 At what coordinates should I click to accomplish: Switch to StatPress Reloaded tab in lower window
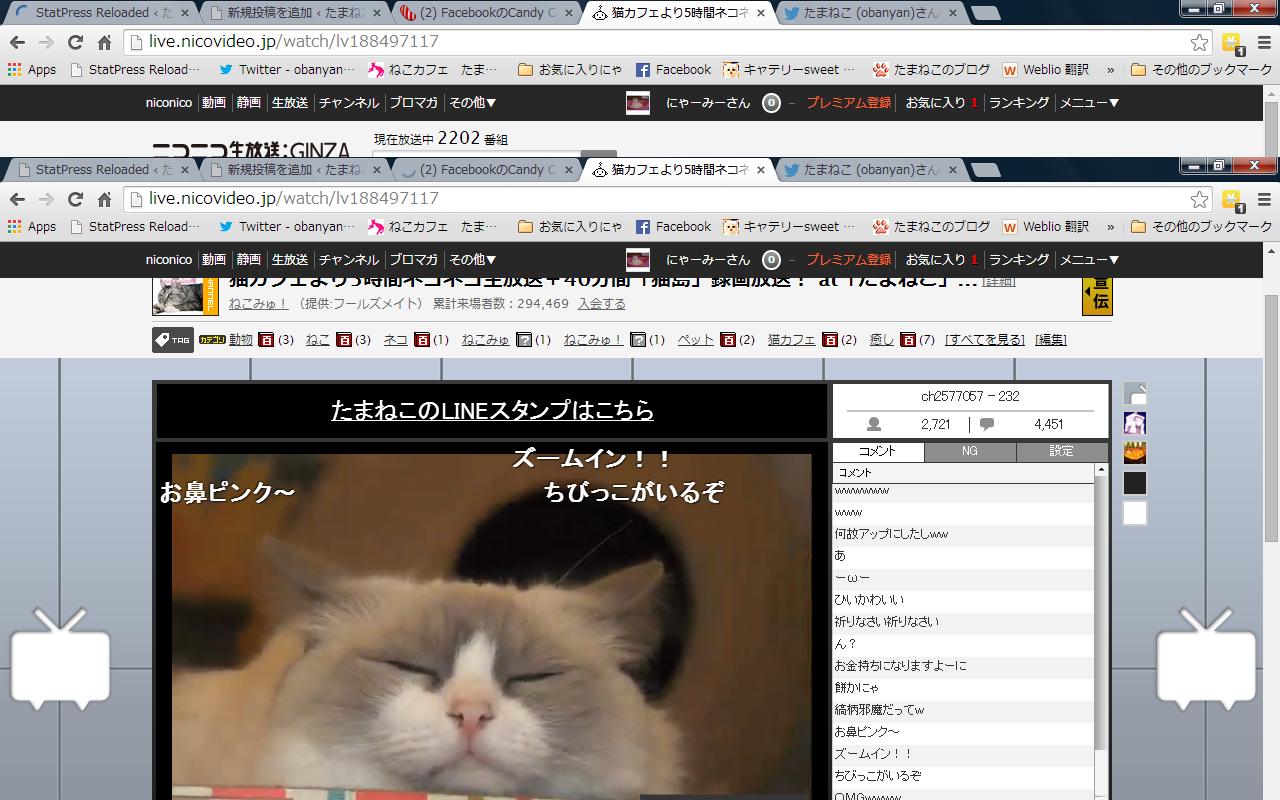pyautogui.click(x=102, y=170)
